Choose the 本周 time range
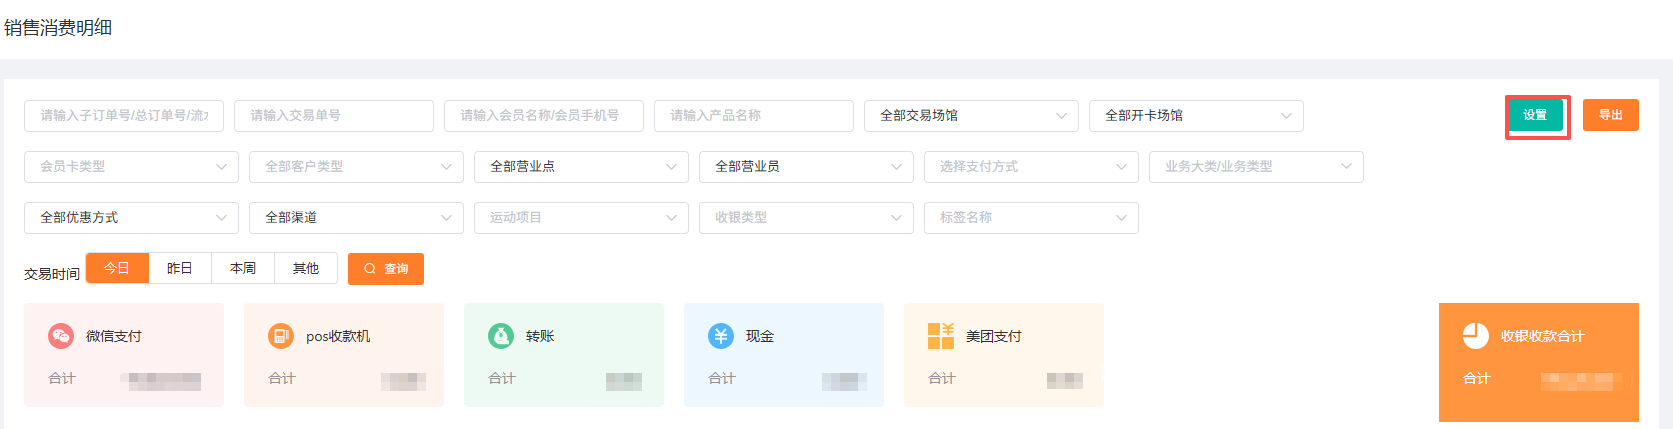The height and width of the screenshot is (429, 1673). pyautogui.click(x=243, y=268)
